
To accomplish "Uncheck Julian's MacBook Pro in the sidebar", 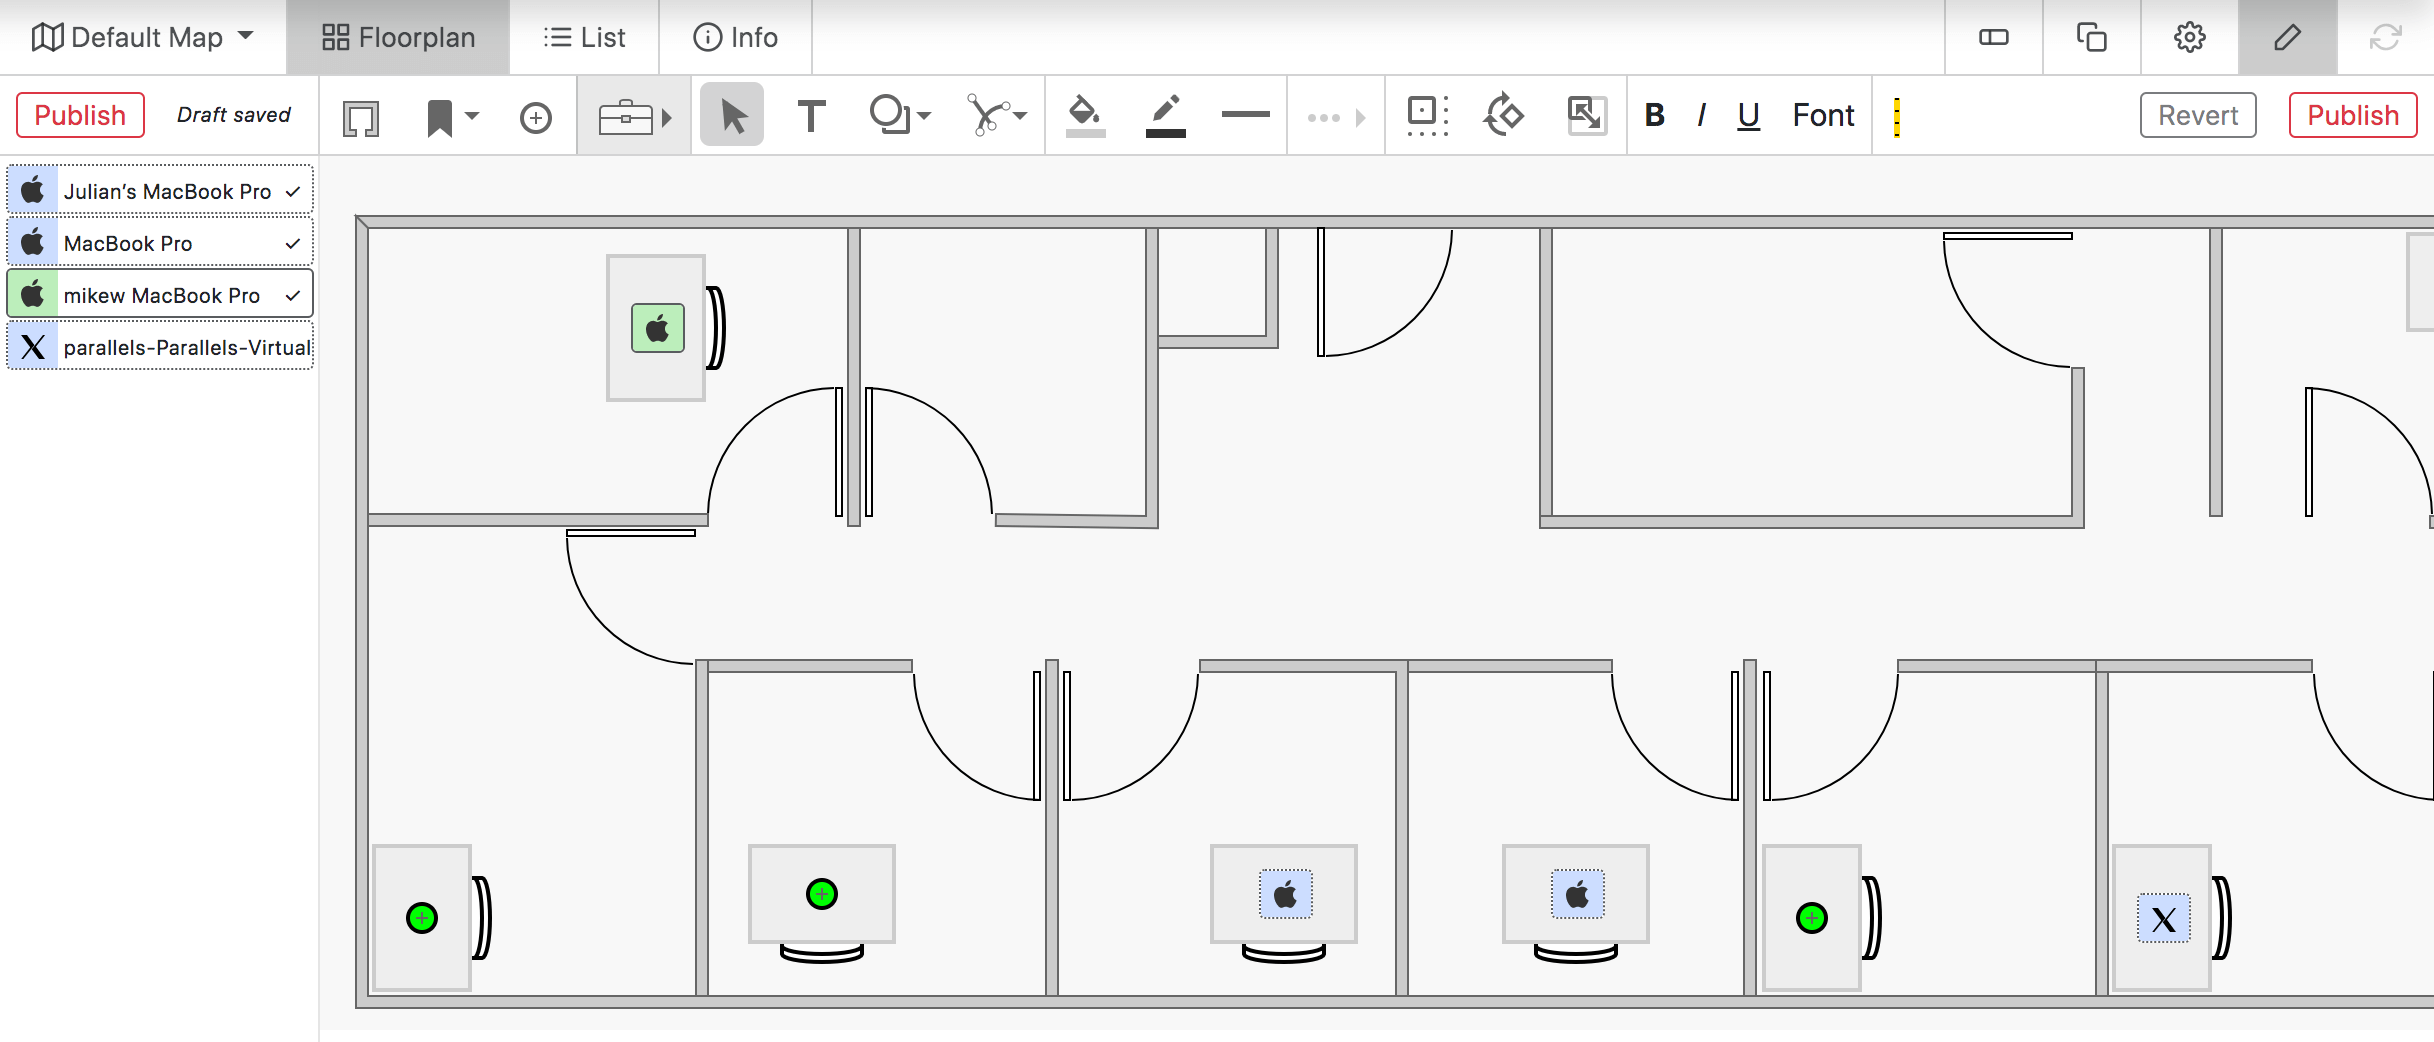I will (x=292, y=190).
